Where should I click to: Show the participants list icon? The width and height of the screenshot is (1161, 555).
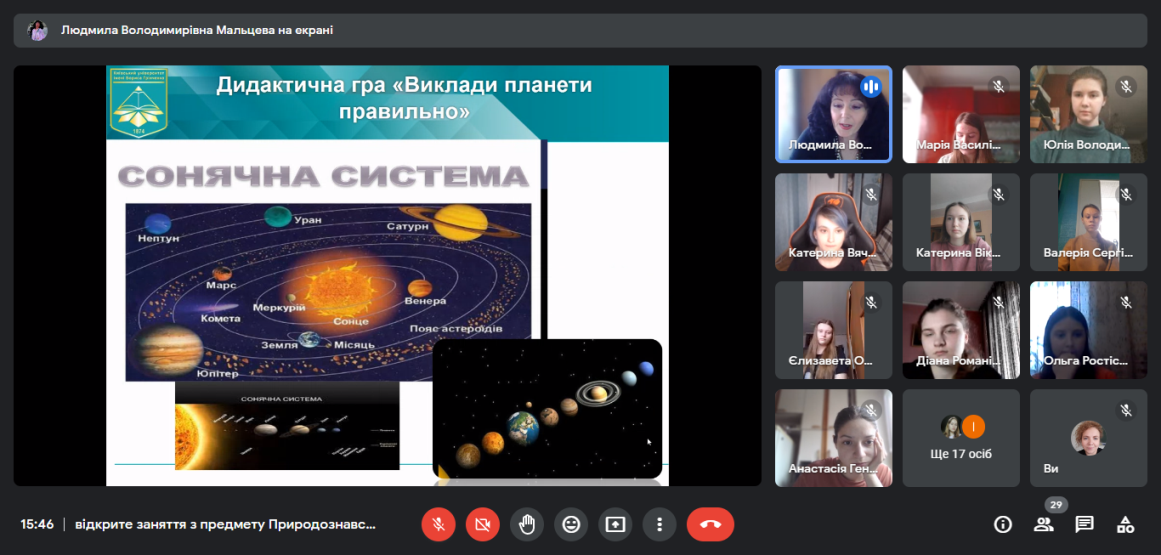click(x=1044, y=524)
